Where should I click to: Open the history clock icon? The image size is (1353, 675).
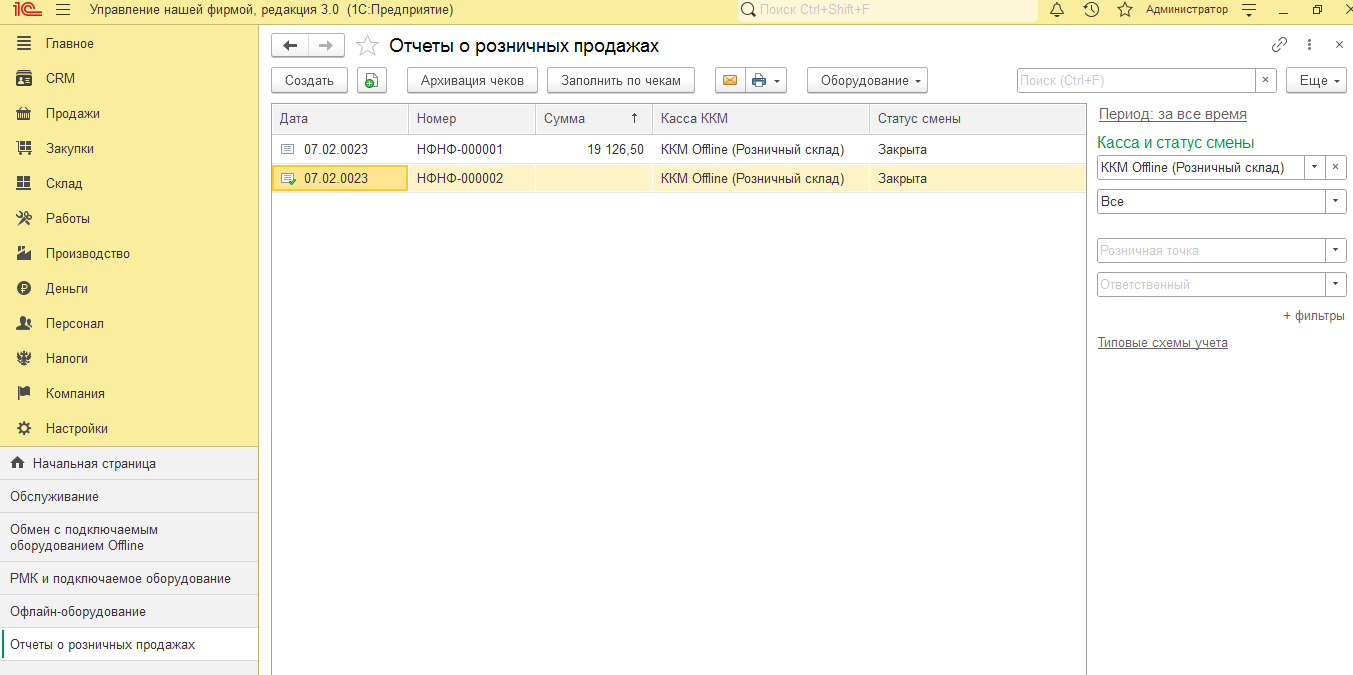(1091, 10)
